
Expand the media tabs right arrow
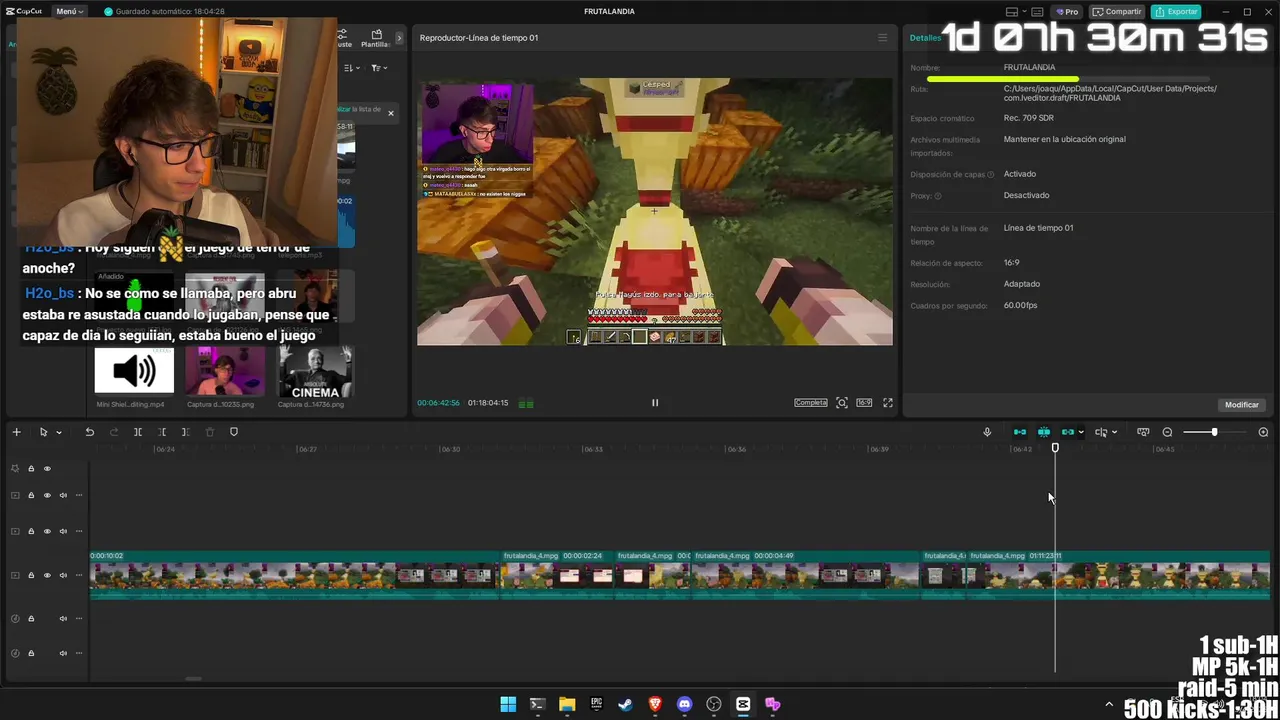click(399, 38)
